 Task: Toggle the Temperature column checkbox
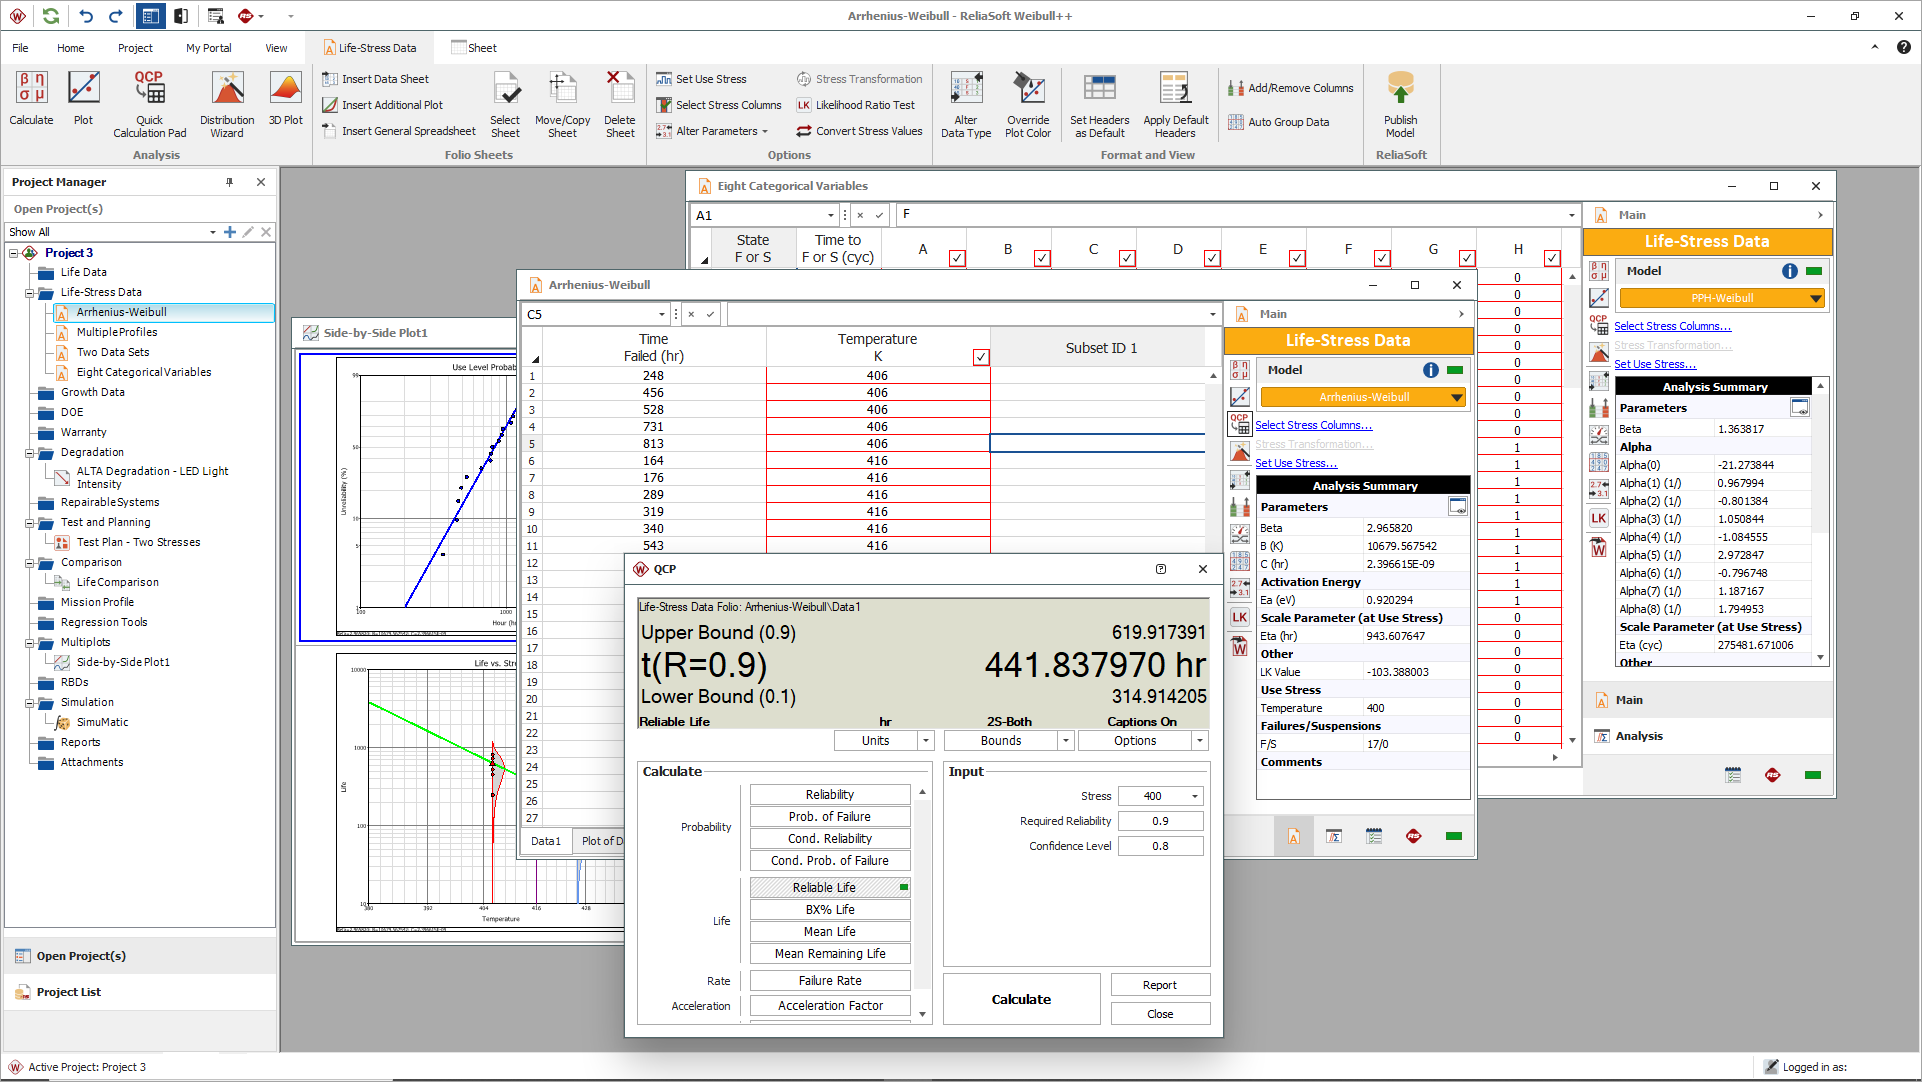tap(981, 357)
